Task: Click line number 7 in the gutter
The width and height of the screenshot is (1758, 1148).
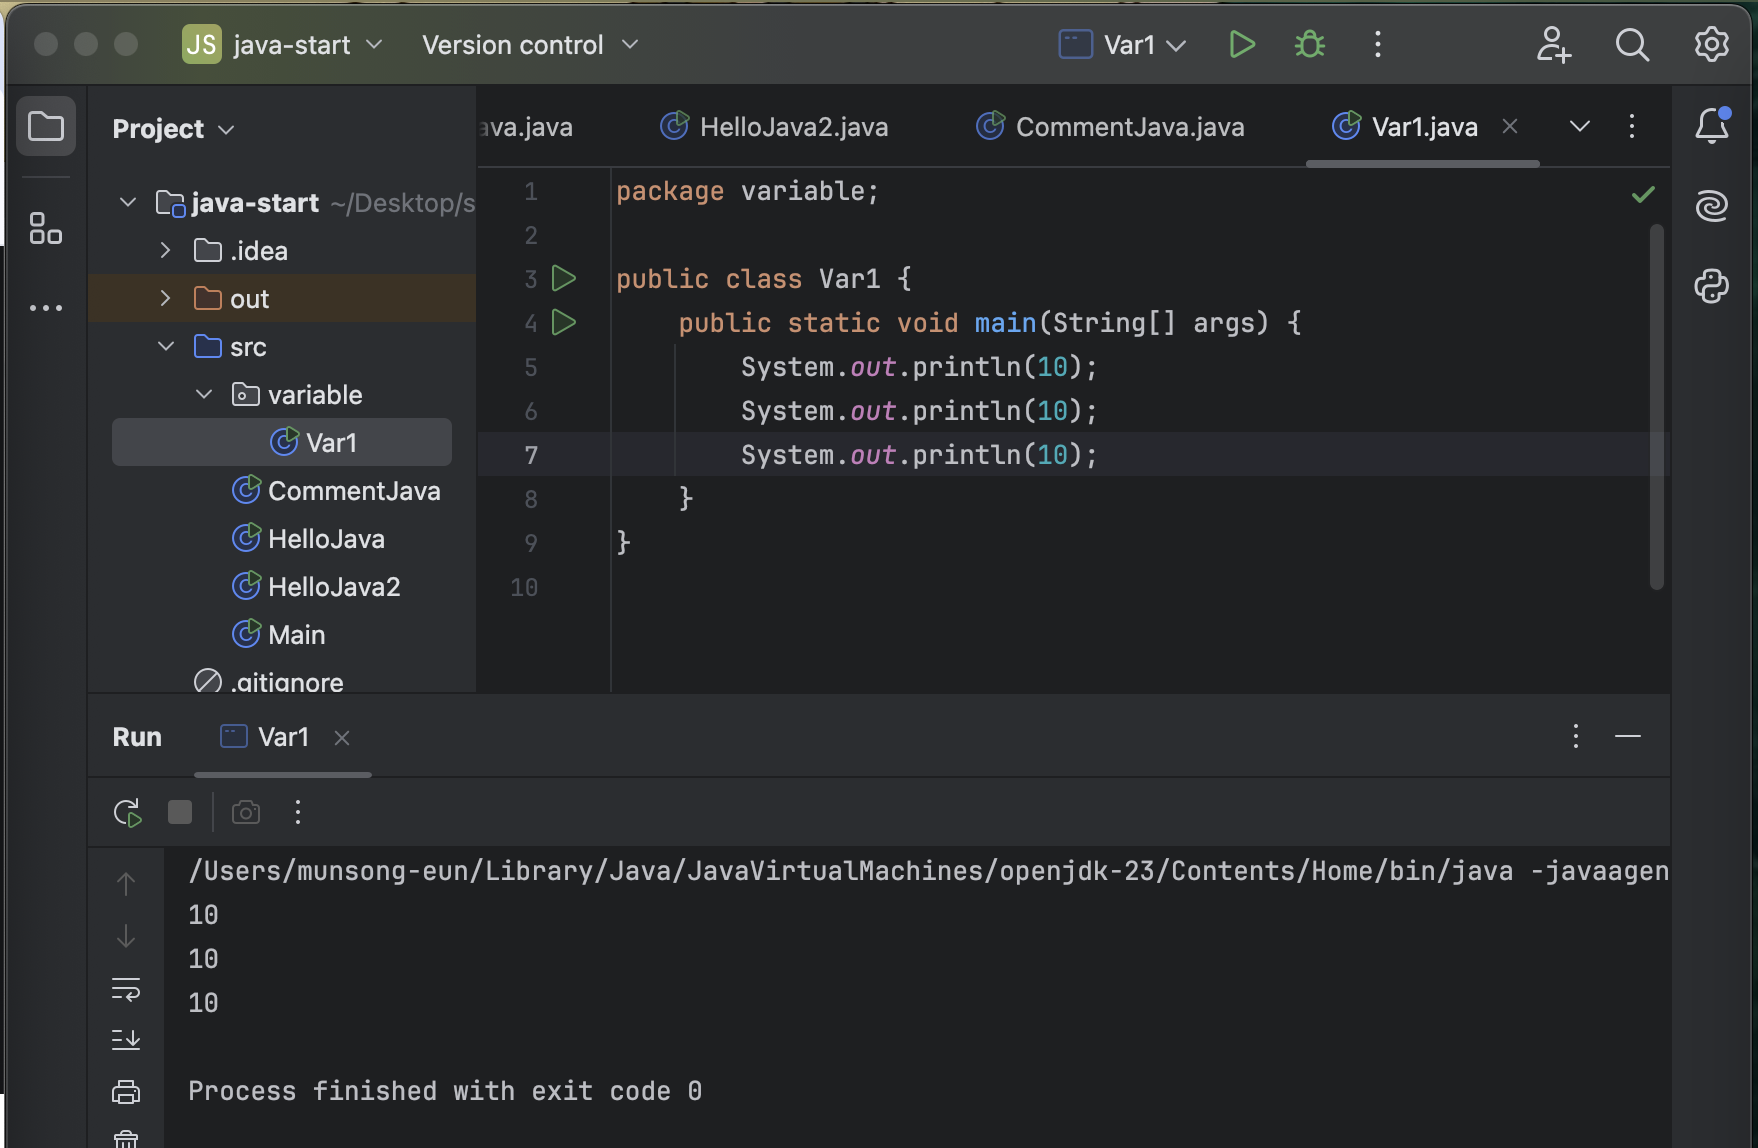Action: click(531, 455)
